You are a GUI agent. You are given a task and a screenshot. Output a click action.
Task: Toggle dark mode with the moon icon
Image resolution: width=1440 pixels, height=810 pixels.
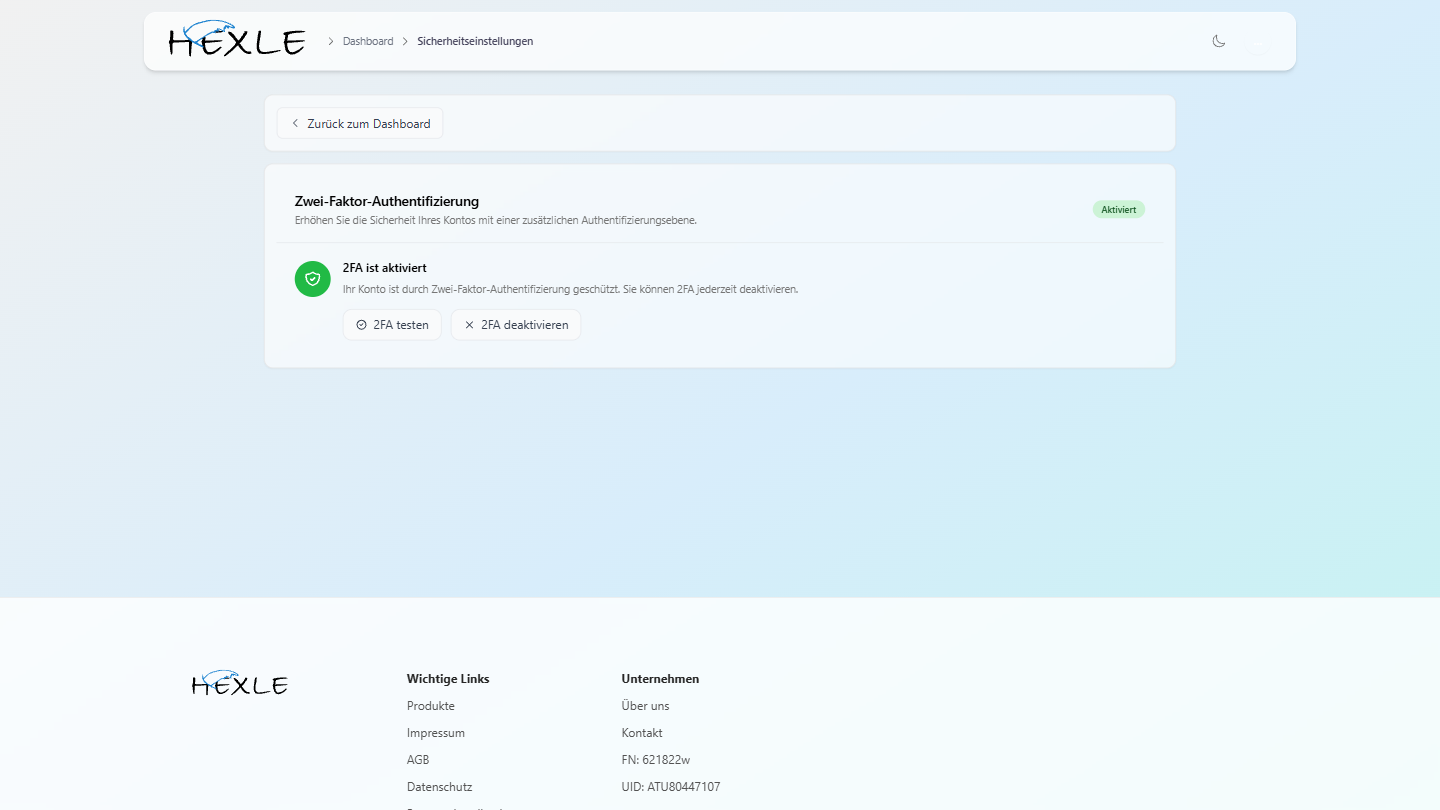coord(1218,41)
